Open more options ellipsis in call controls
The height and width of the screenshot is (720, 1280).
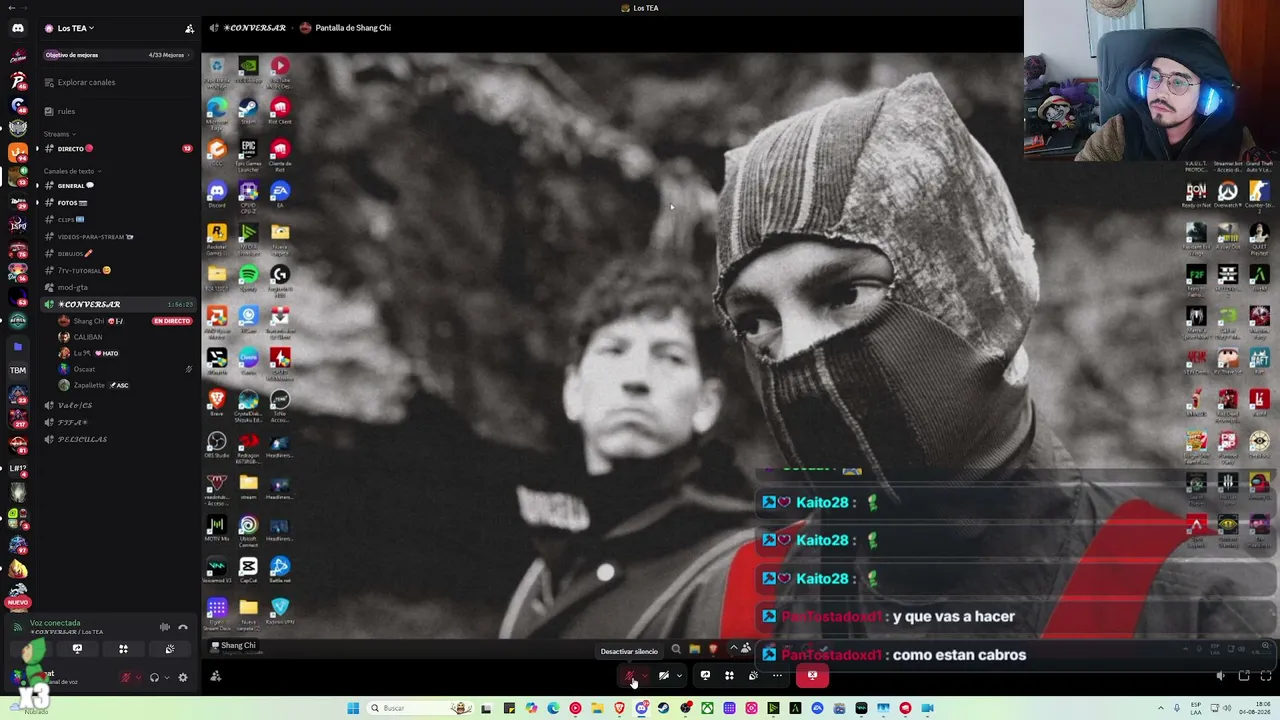pyautogui.click(x=777, y=676)
